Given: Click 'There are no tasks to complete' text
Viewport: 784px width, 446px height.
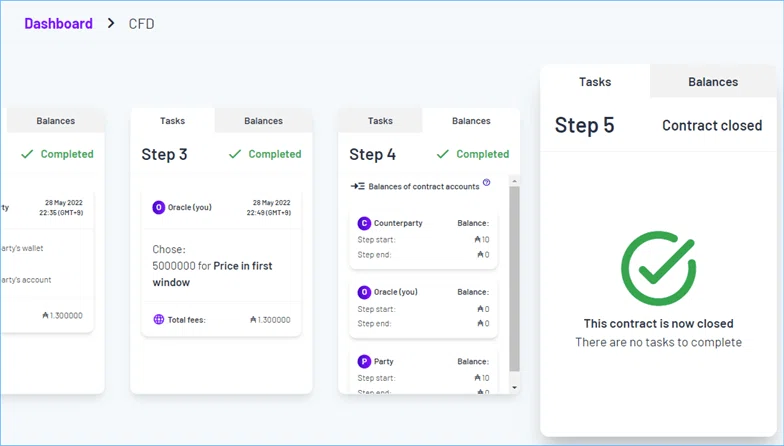Looking at the screenshot, I should pos(658,342).
